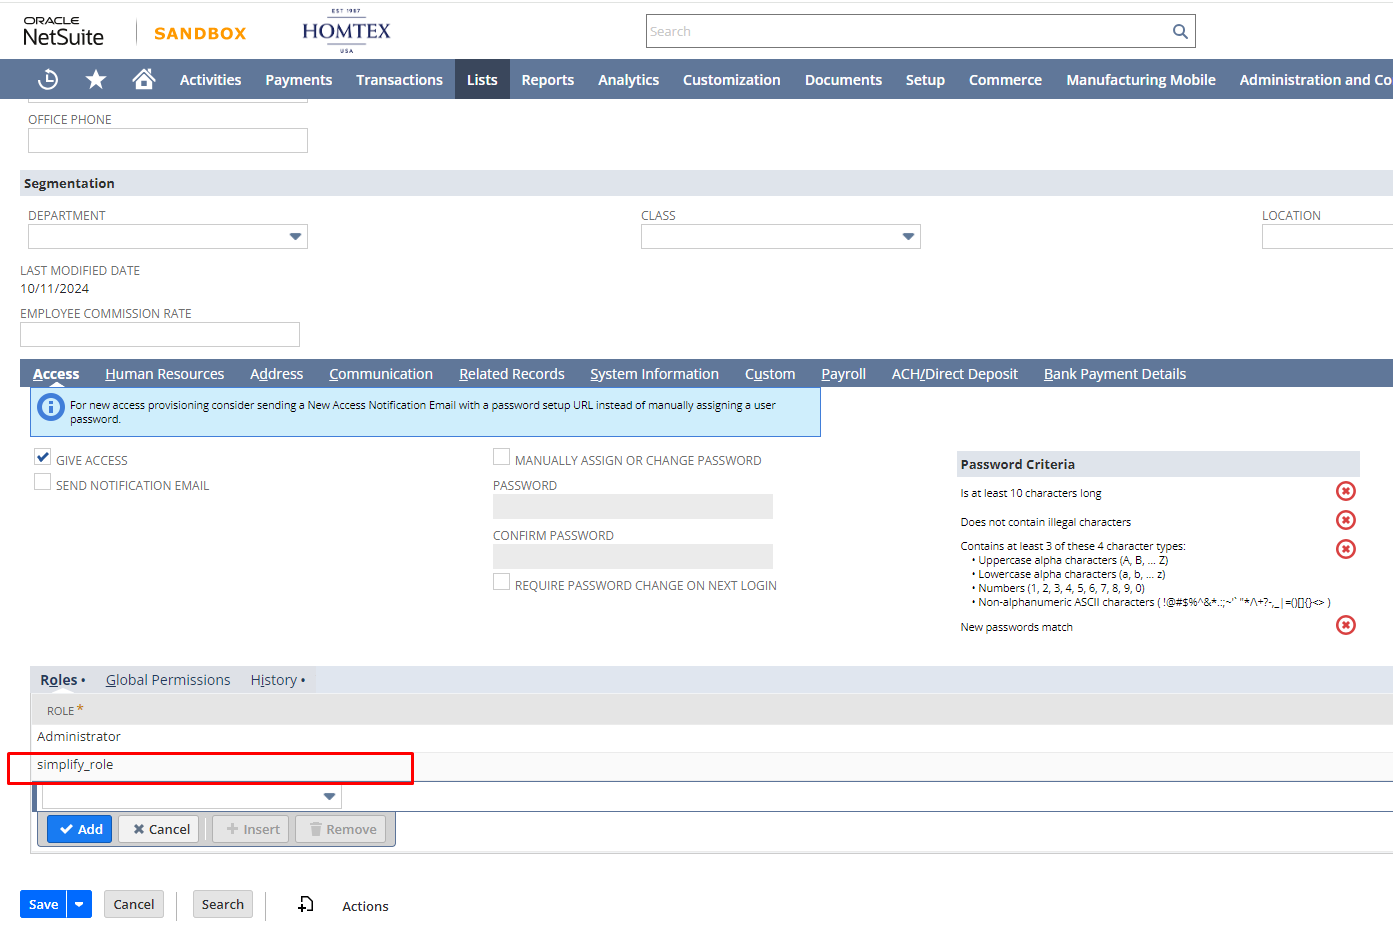This screenshot has height=942, width=1393.
Task: Select the Roles subtab
Action: point(59,680)
